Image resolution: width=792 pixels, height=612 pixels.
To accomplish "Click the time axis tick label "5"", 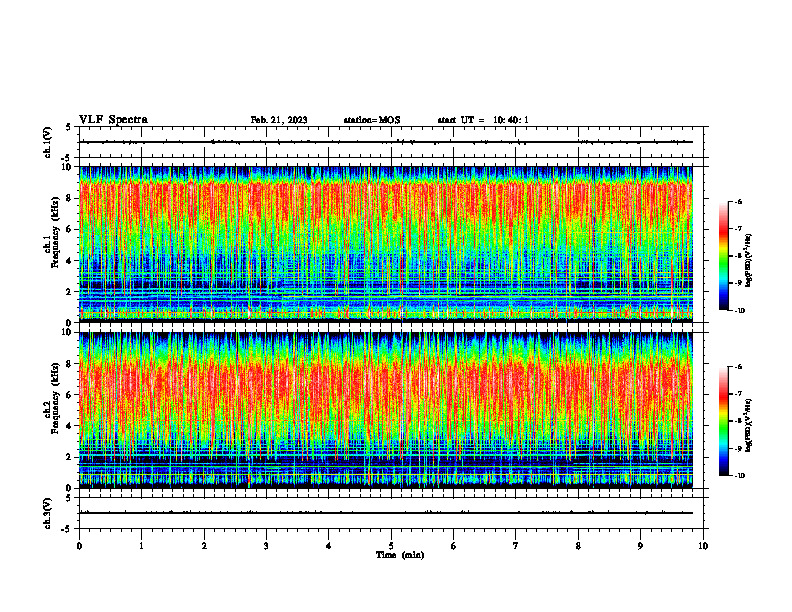I will pos(391,546).
